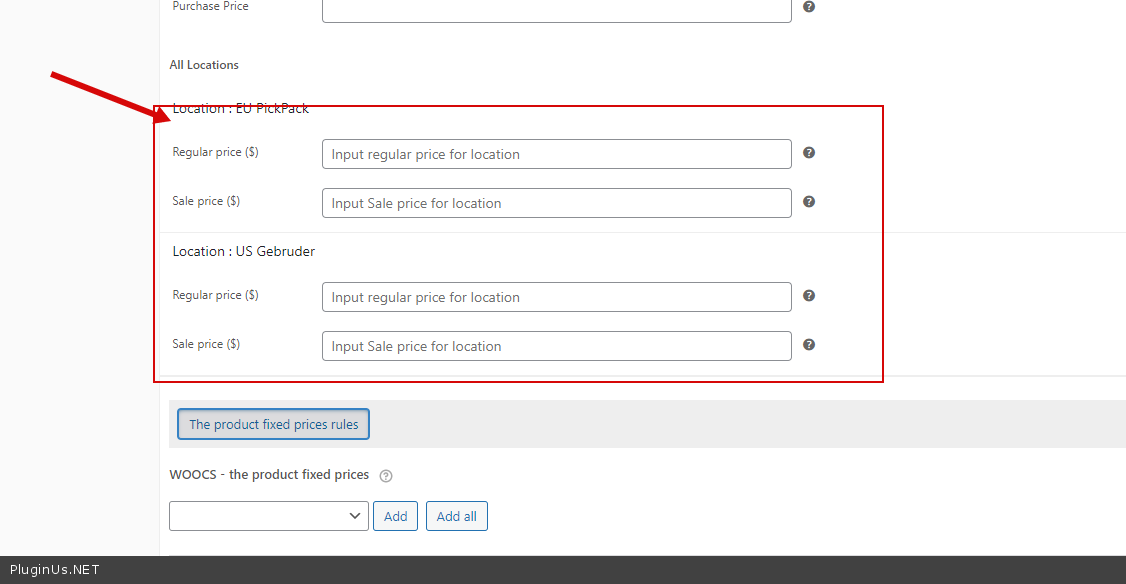Click the Location : US Gebruder heading
This screenshot has height=584, width=1126.
(x=243, y=251)
